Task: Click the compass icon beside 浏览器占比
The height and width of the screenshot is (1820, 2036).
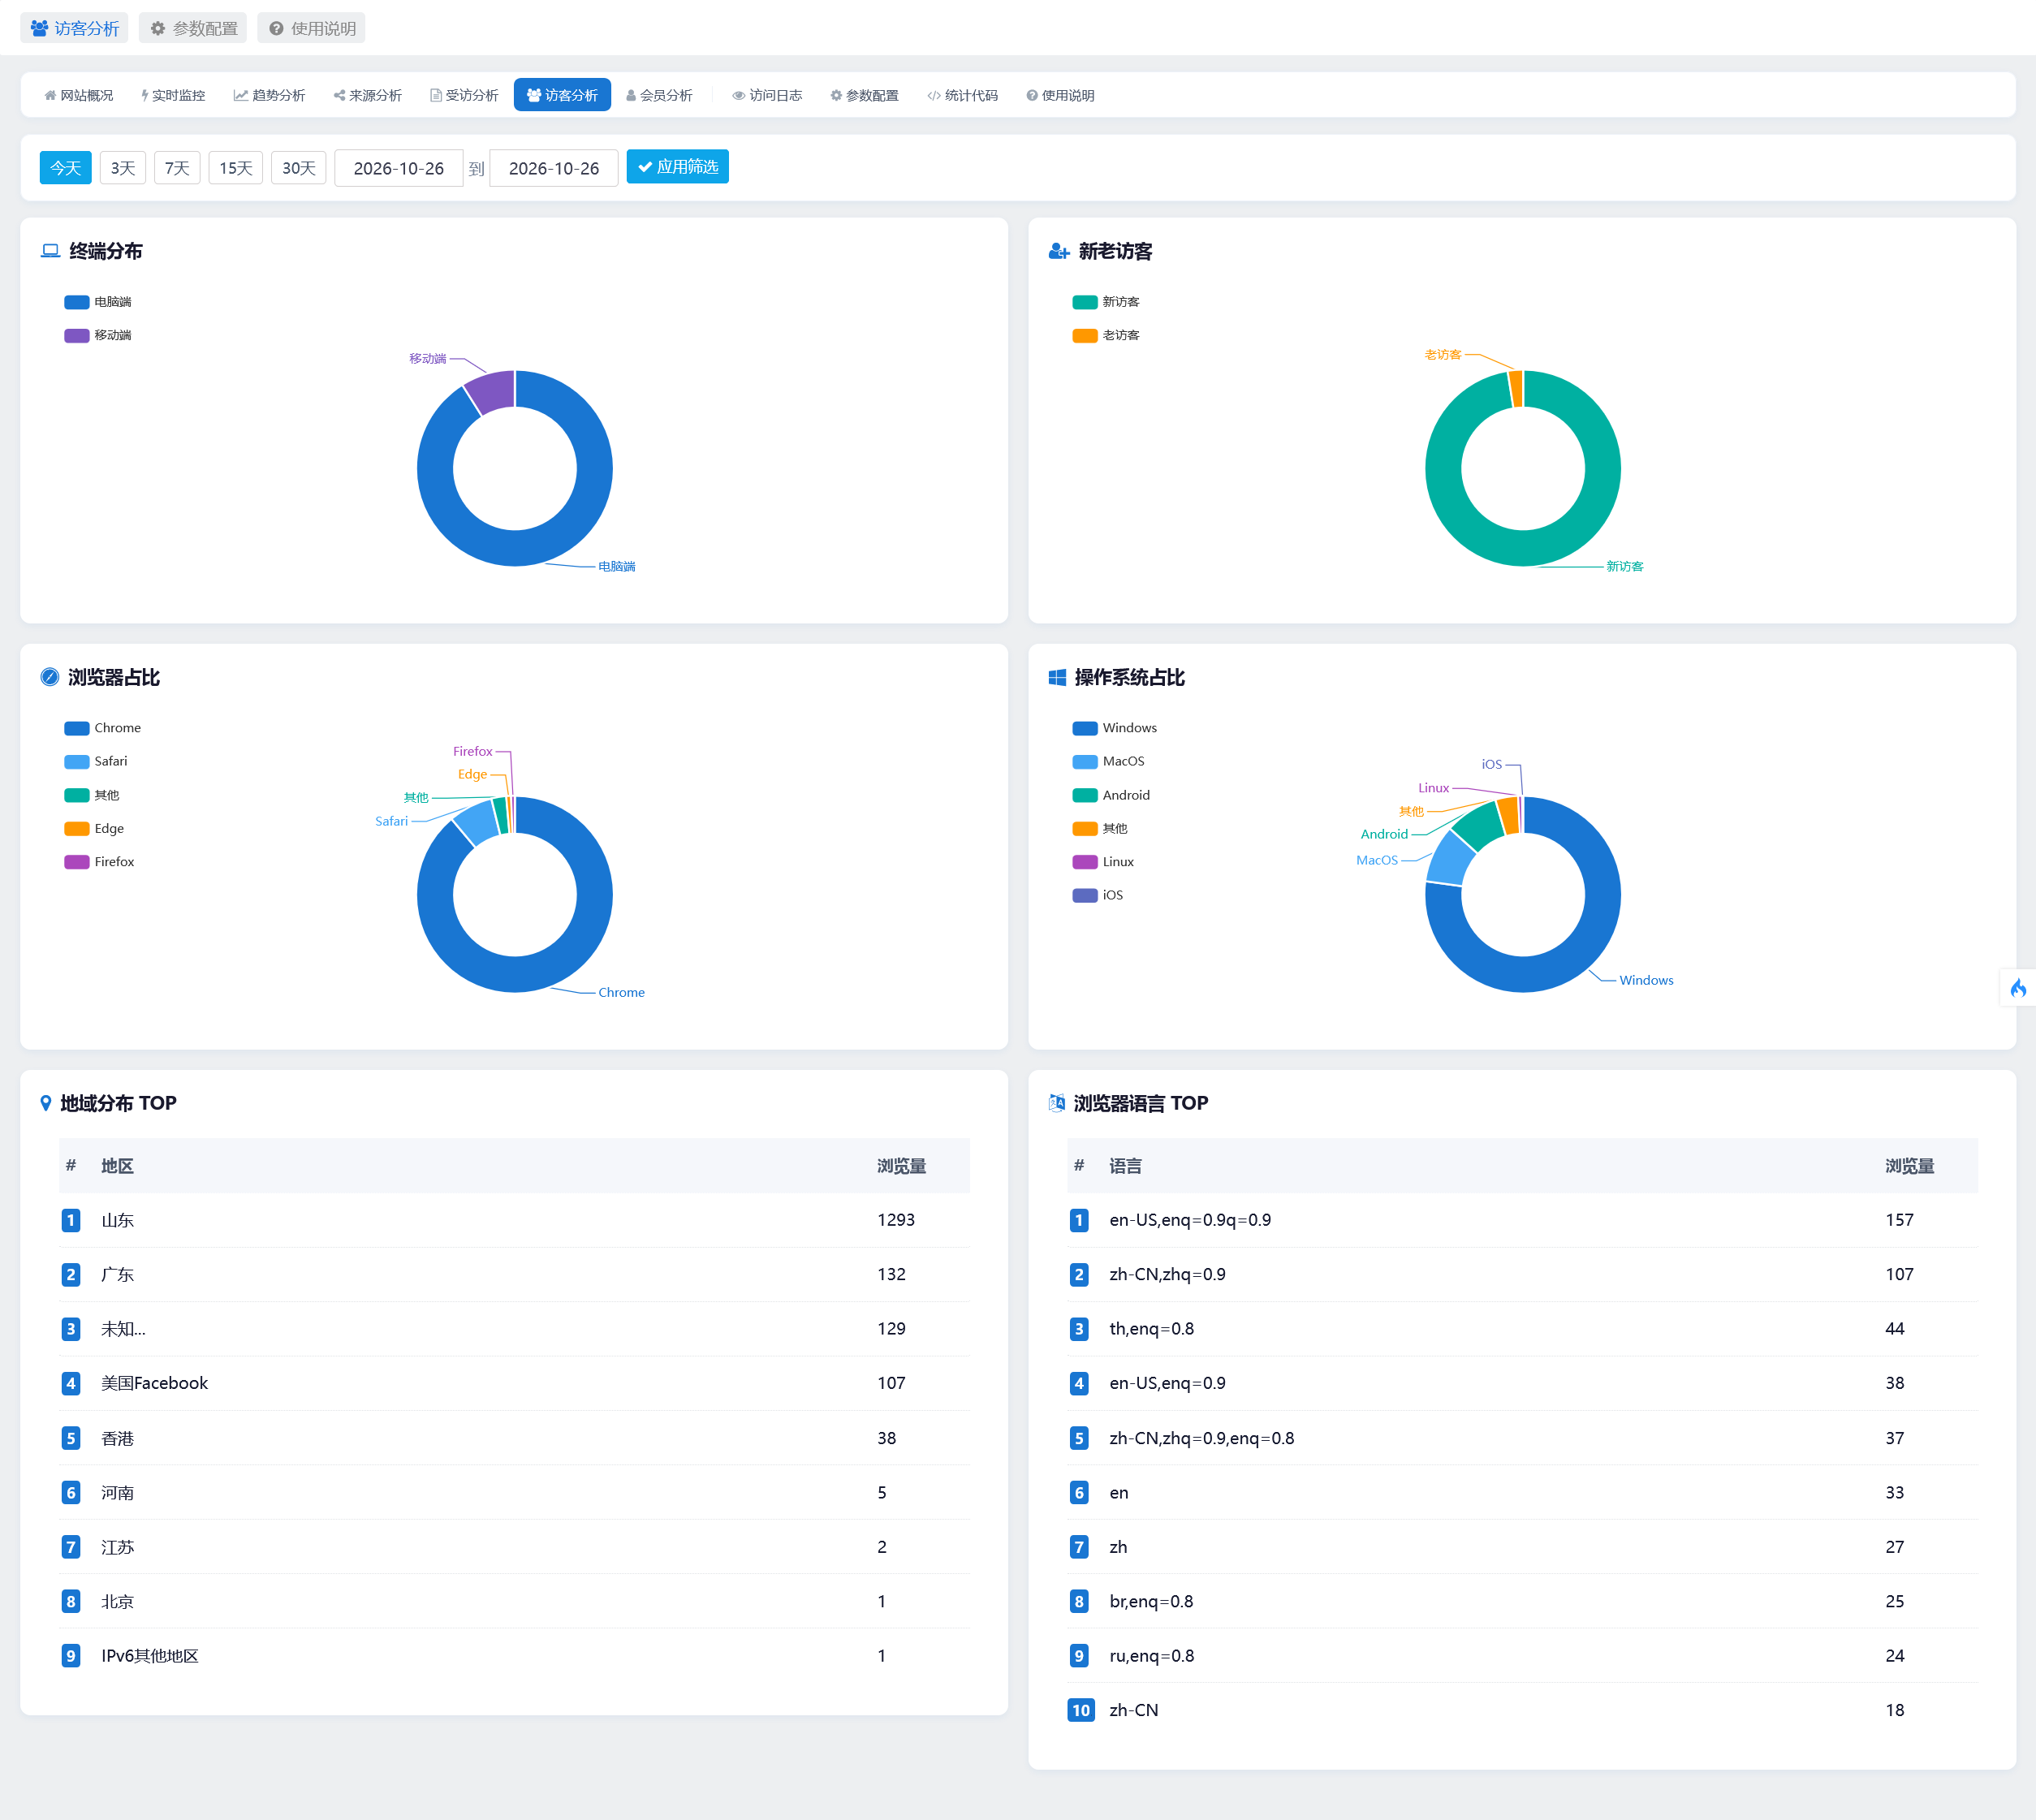Action: (x=50, y=677)
